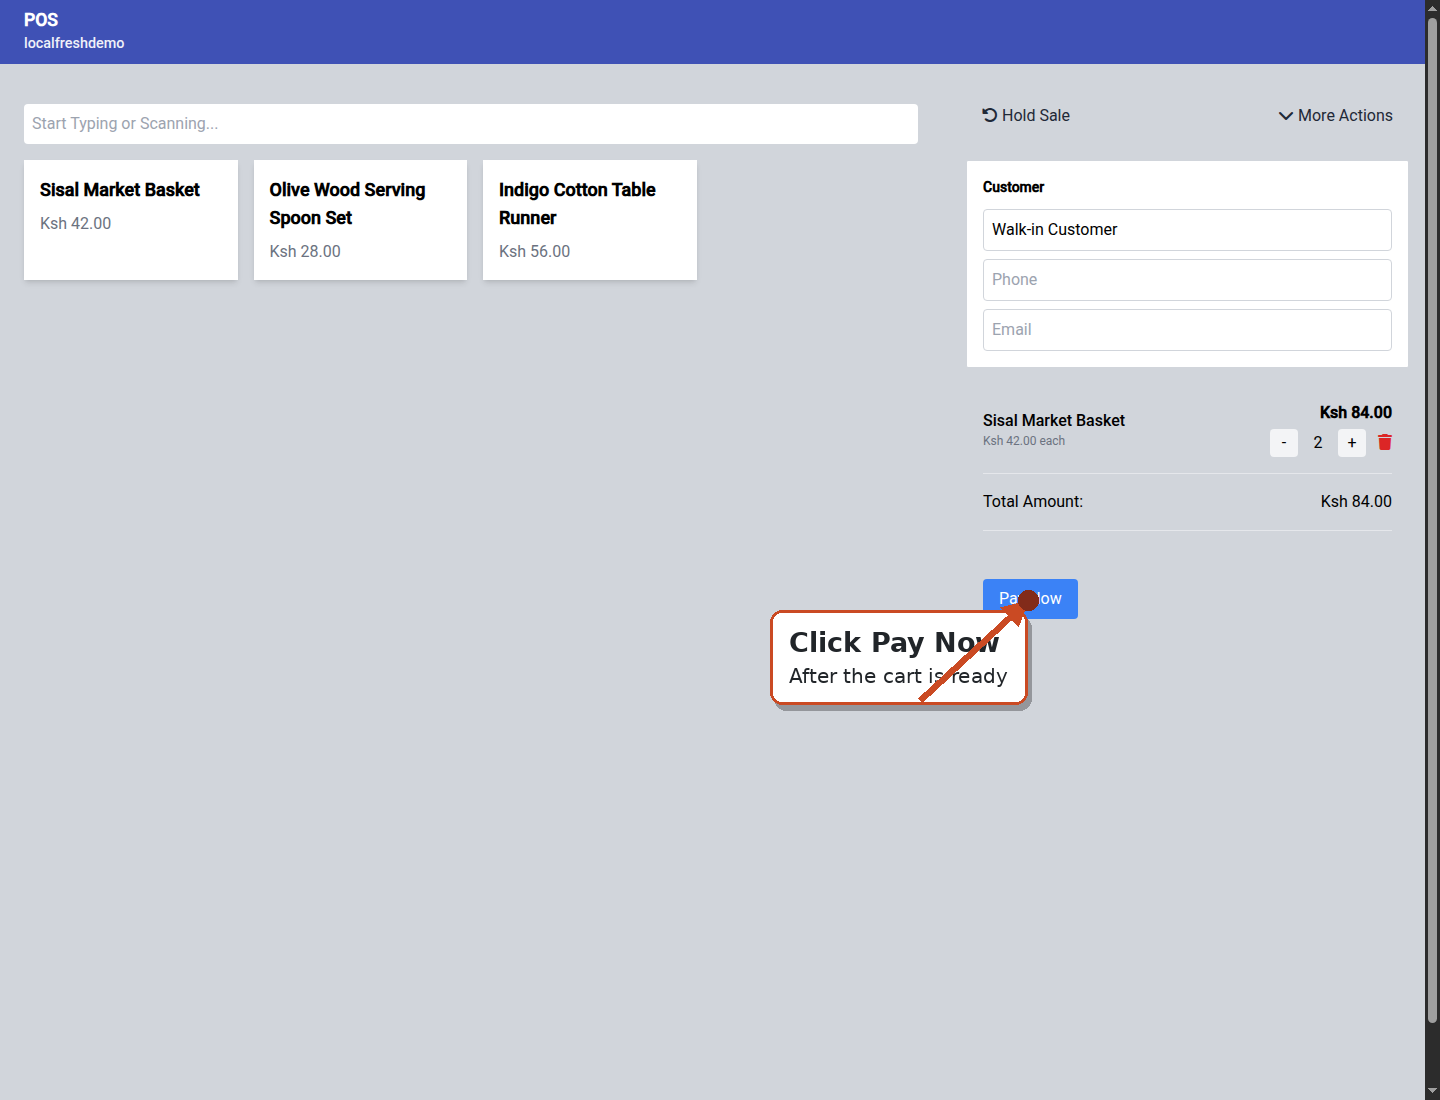
Task: Click the Sisal Market Basket cart item name
Action: click(1054, 420)
